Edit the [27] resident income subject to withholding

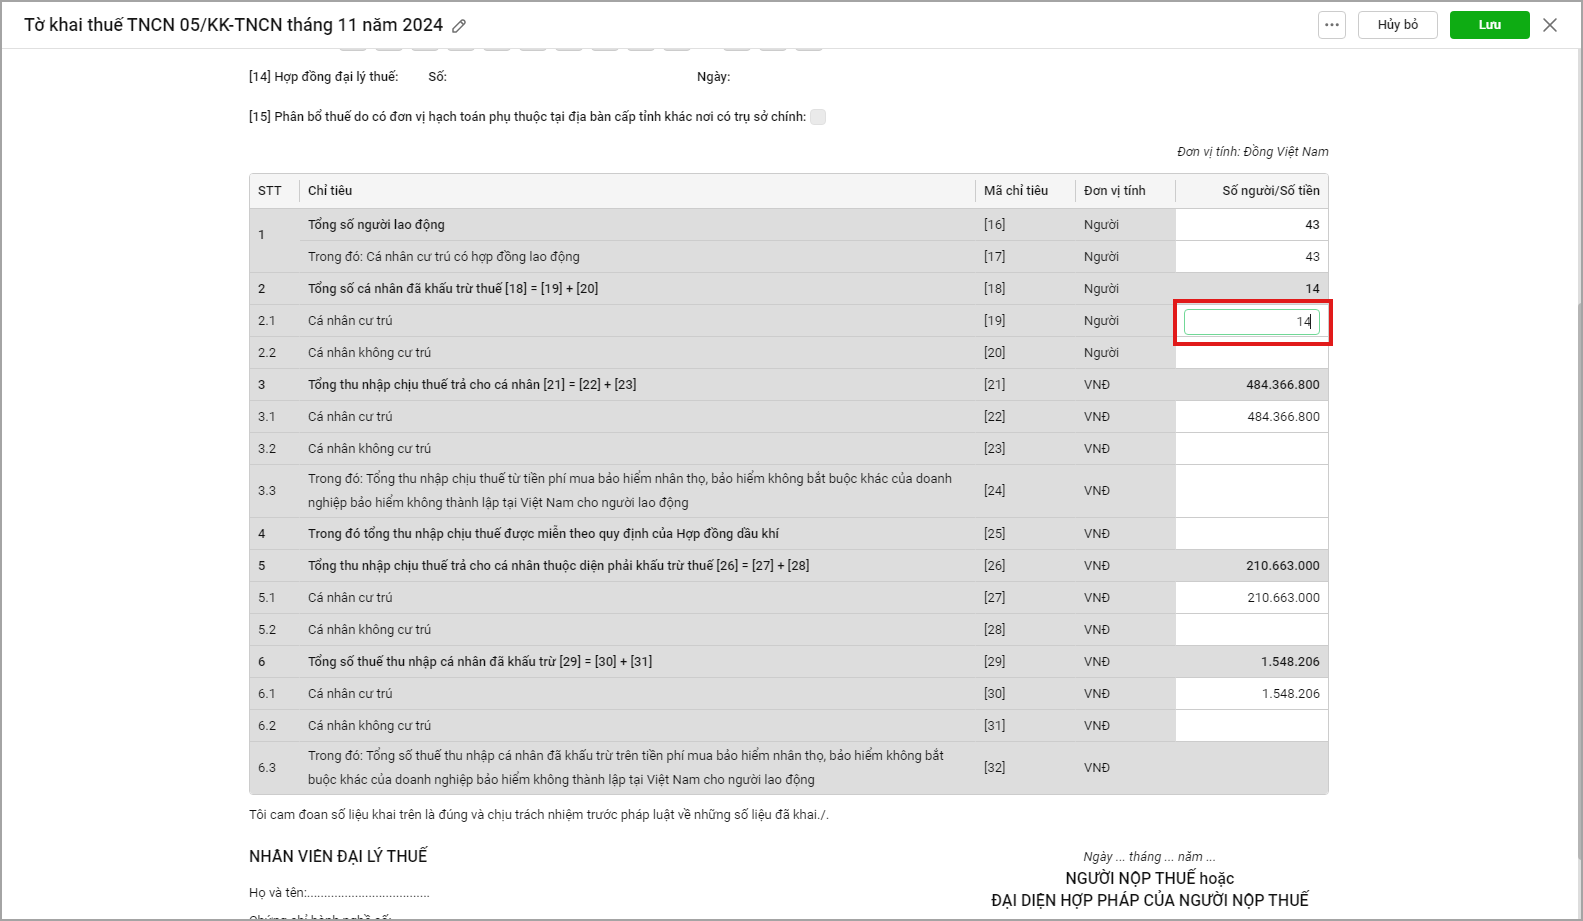point(1251,598)
